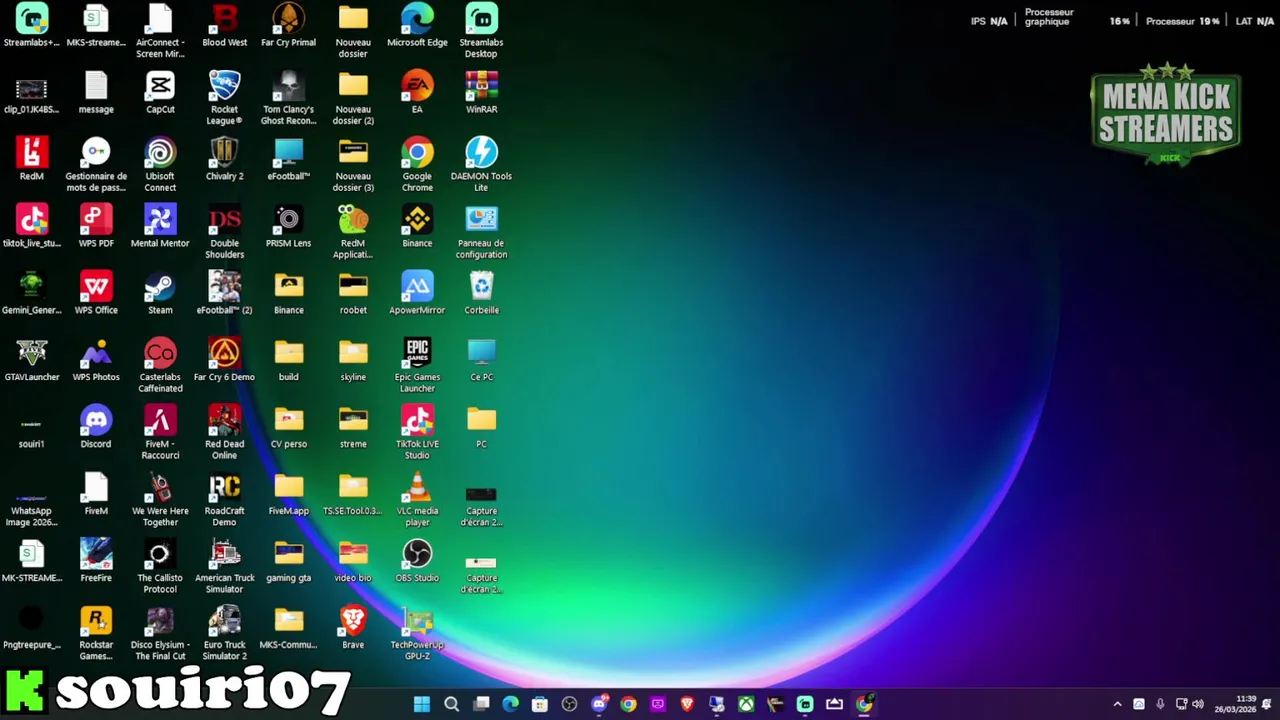Open the volume speaker control
This screenshot has width=1280, height=720.
[x=1198, y=704]
